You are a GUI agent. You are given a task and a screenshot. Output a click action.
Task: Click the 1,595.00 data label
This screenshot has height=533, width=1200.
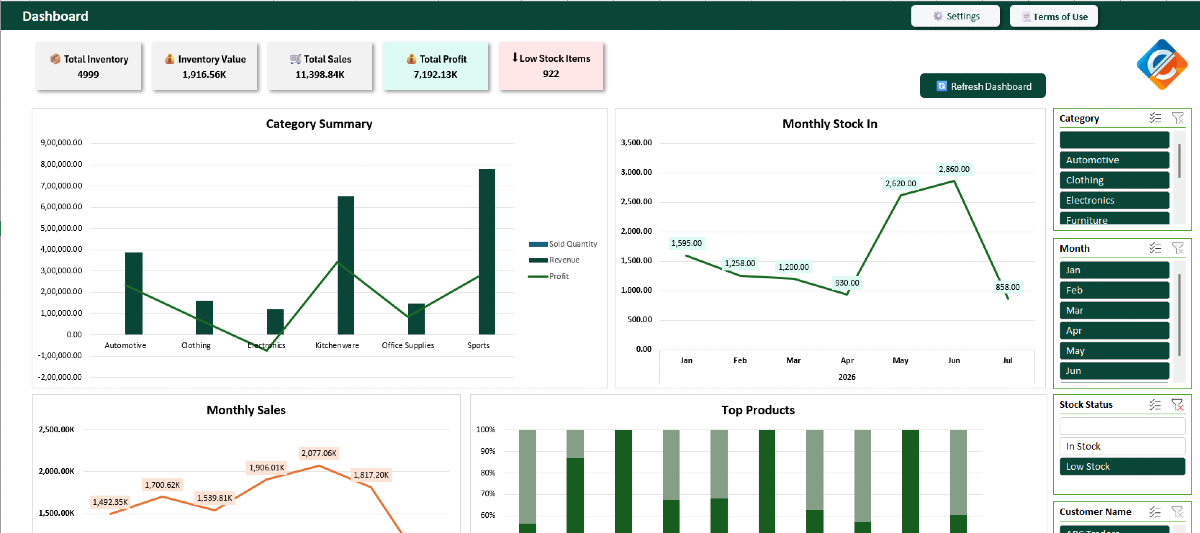coord(686,243)
